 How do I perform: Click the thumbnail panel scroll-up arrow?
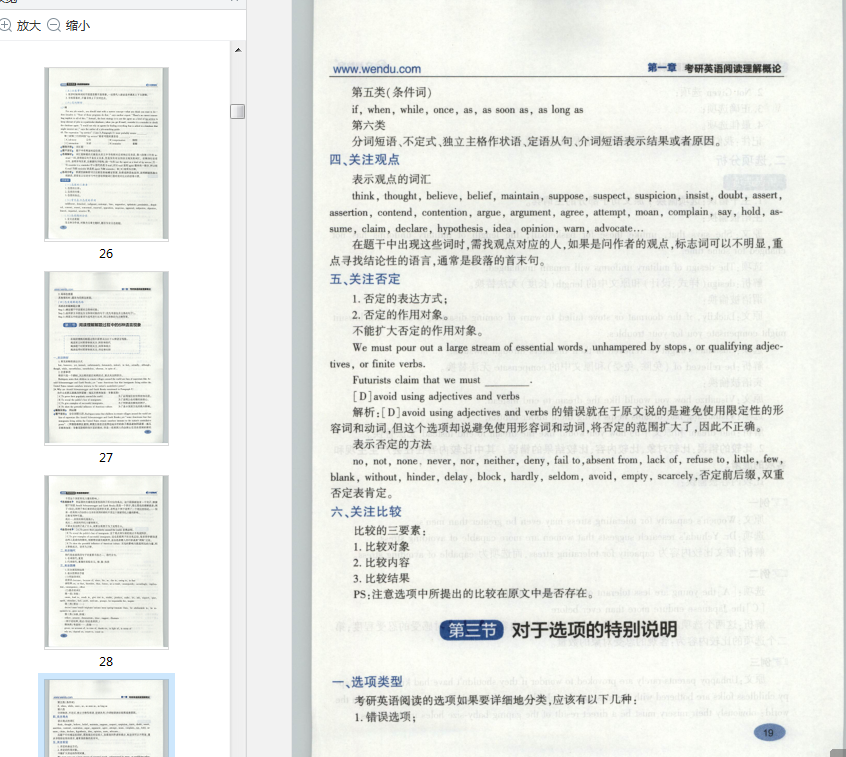[238, 50]
